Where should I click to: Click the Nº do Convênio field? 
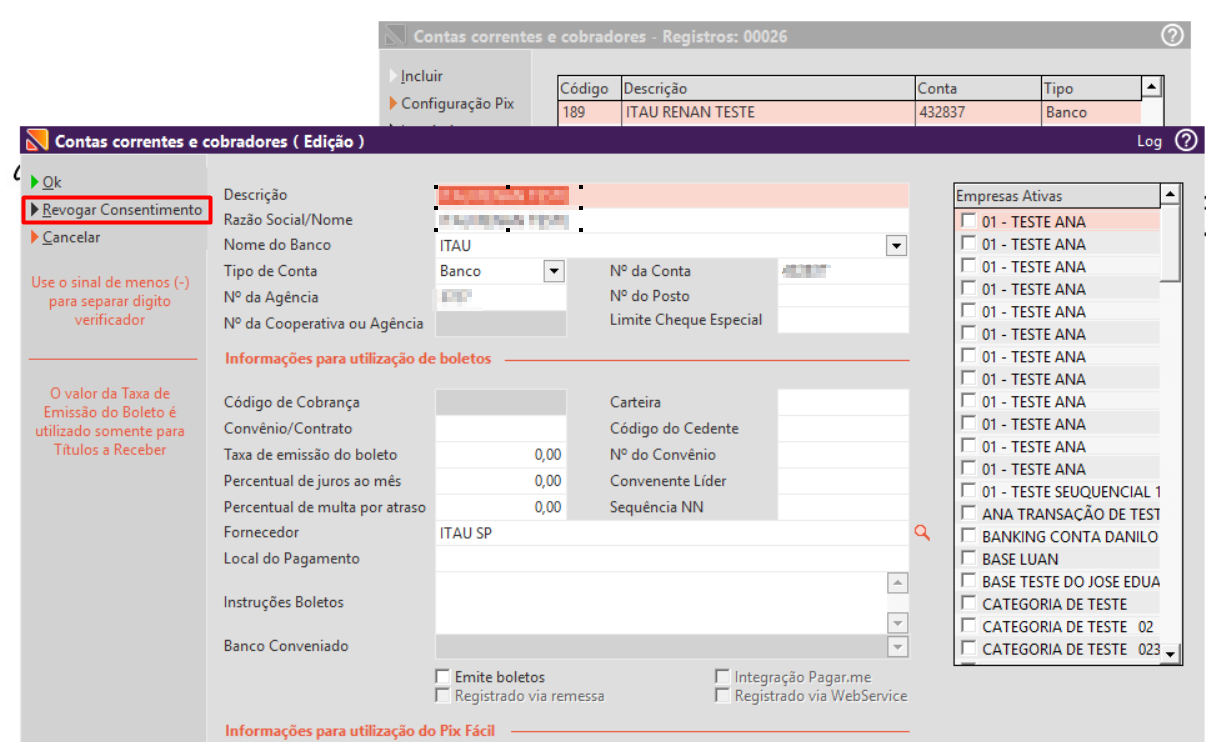click(x=843, y=454)
